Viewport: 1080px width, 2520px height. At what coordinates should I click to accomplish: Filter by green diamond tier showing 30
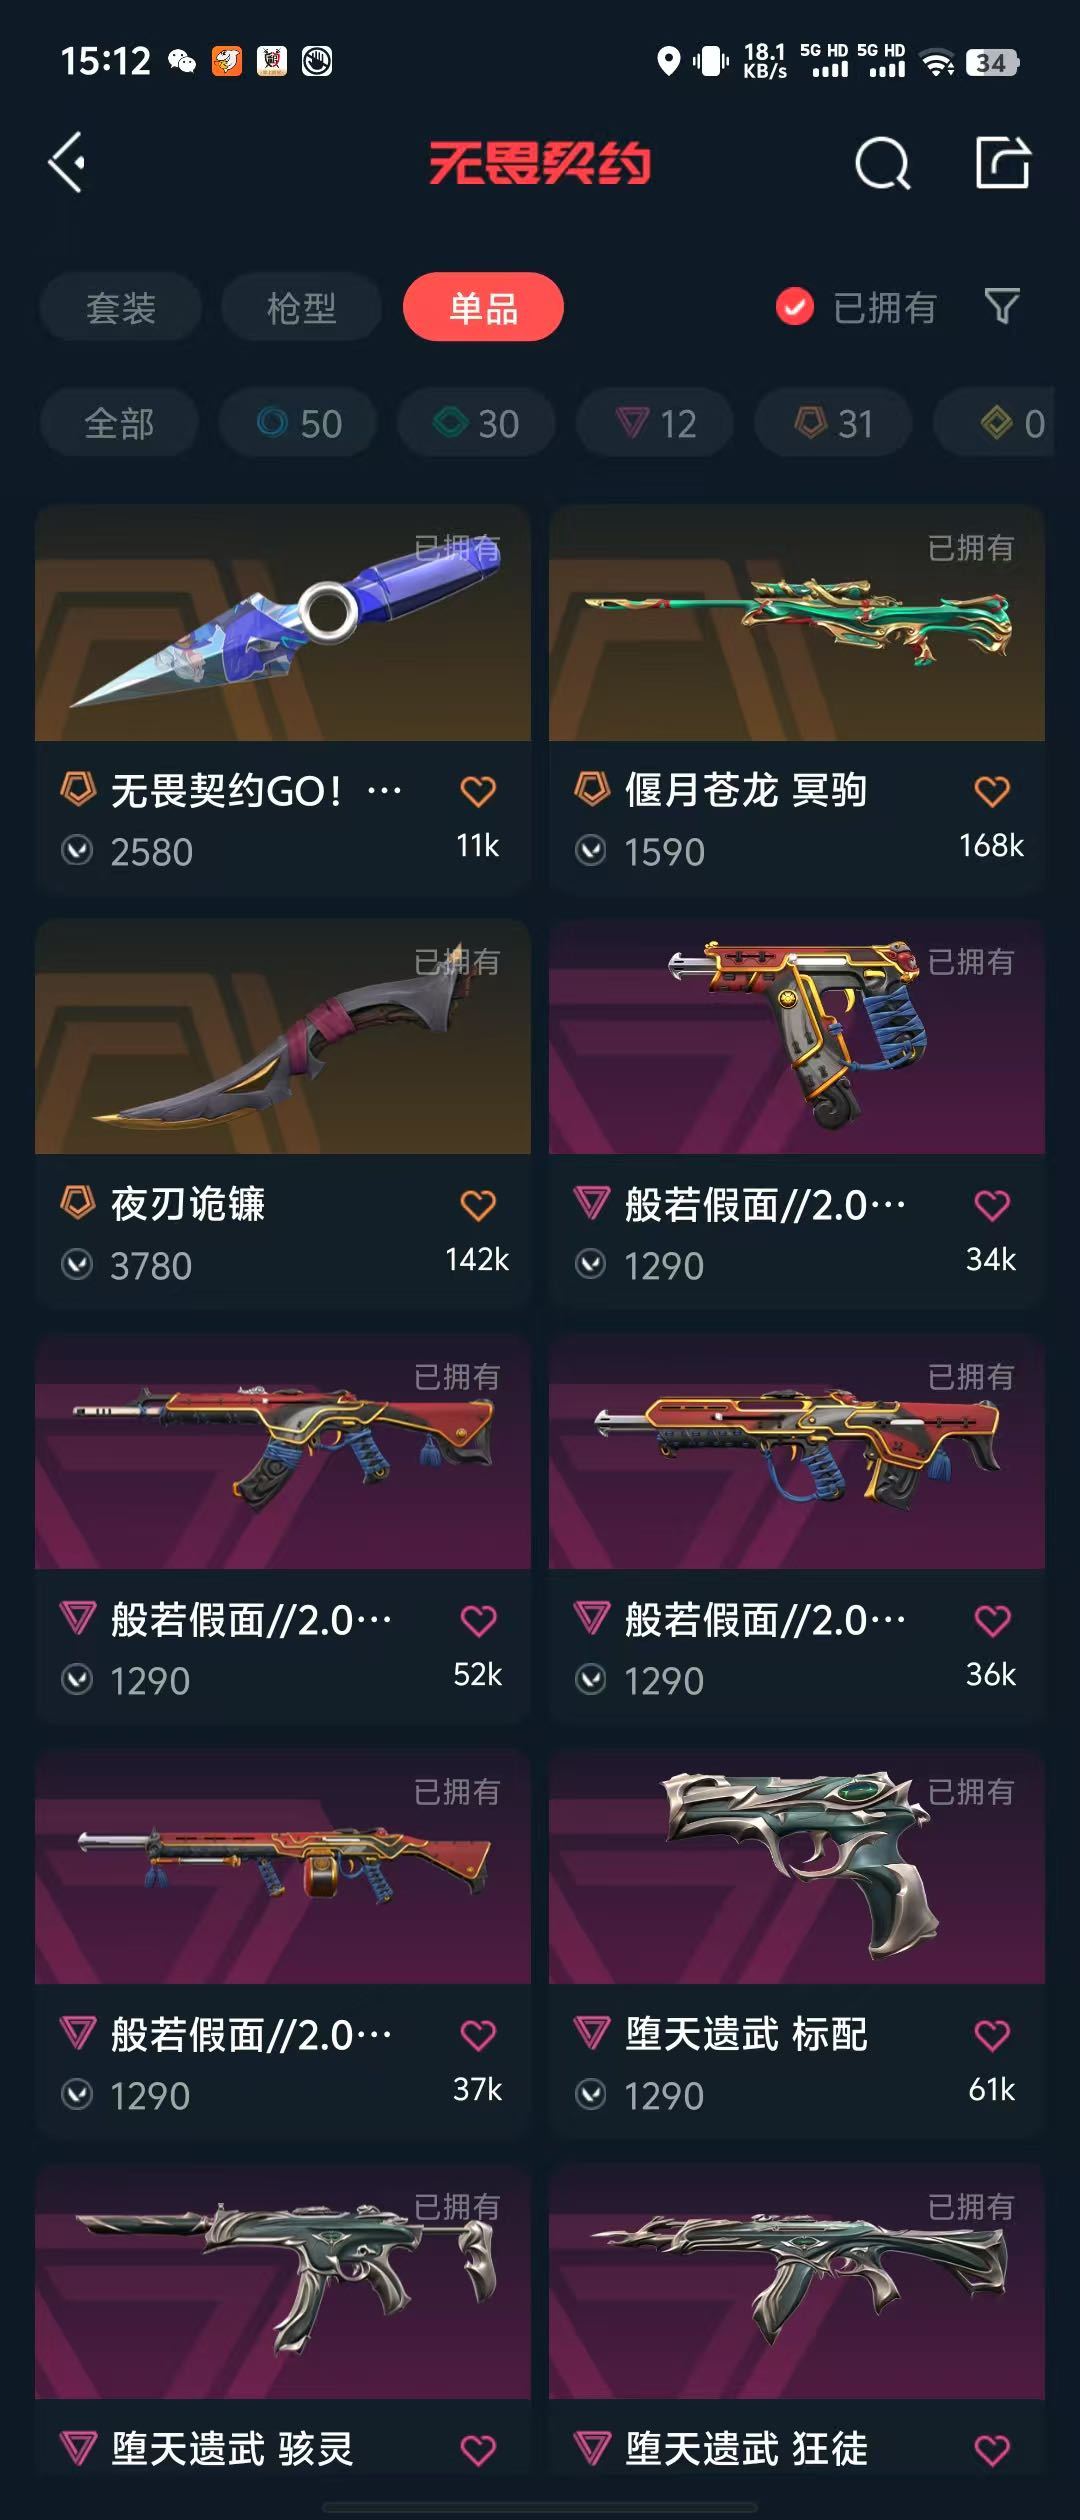[x=476, y=423]
